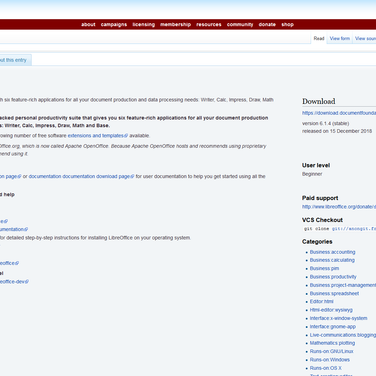Viewport: 376px width, 376px height.
Task: Open Business spreadsheet category
Action: [x=334, y=293]
